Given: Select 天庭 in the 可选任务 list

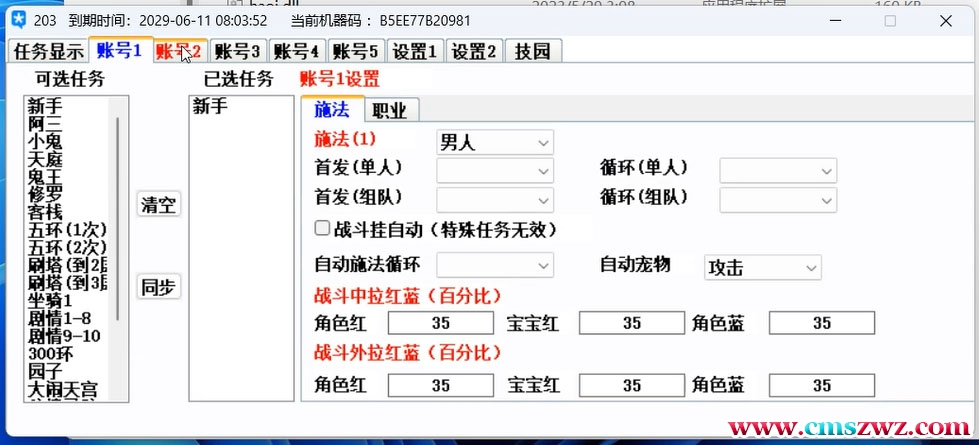Looking at the screenshot, I should pyautogui.click(x=45, y=158).
